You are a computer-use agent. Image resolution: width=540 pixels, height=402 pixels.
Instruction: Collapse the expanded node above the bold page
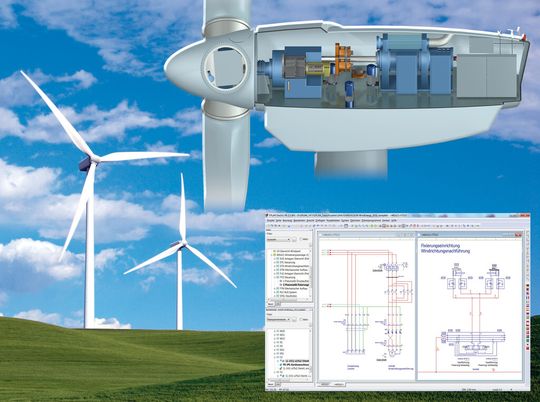(274, 277)
